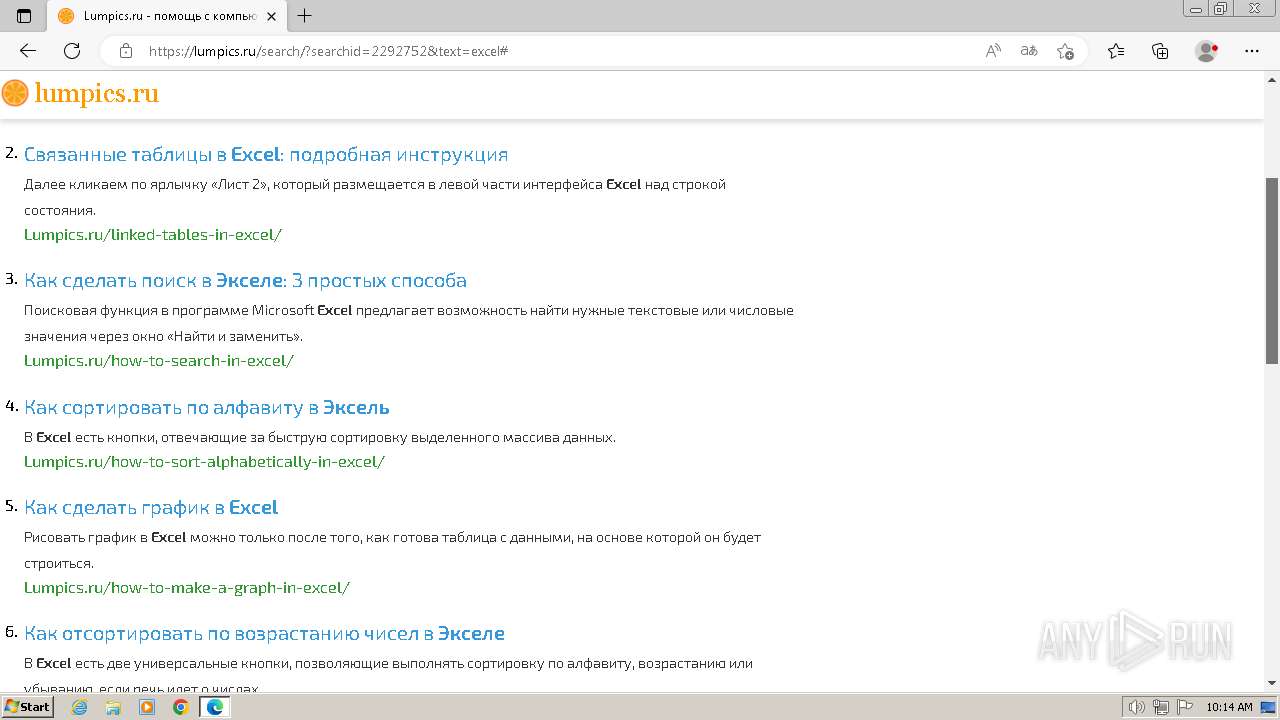Open the linked-tables-in-excel URL link
Viewport: 1280px width, 720px height.
(153, 235)
